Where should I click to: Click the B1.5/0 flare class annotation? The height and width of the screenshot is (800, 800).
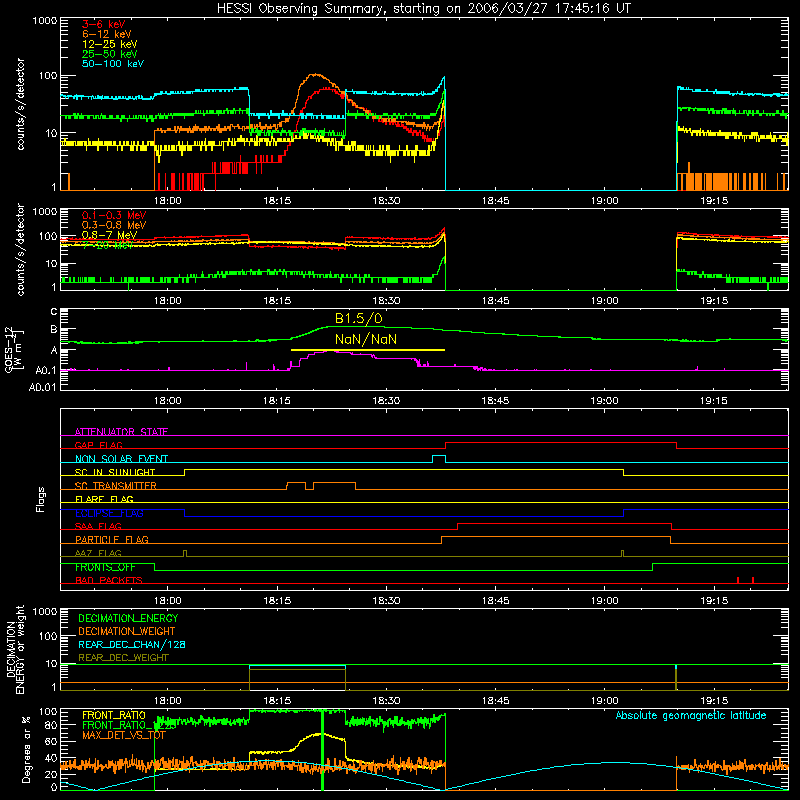tap(359, 318)
